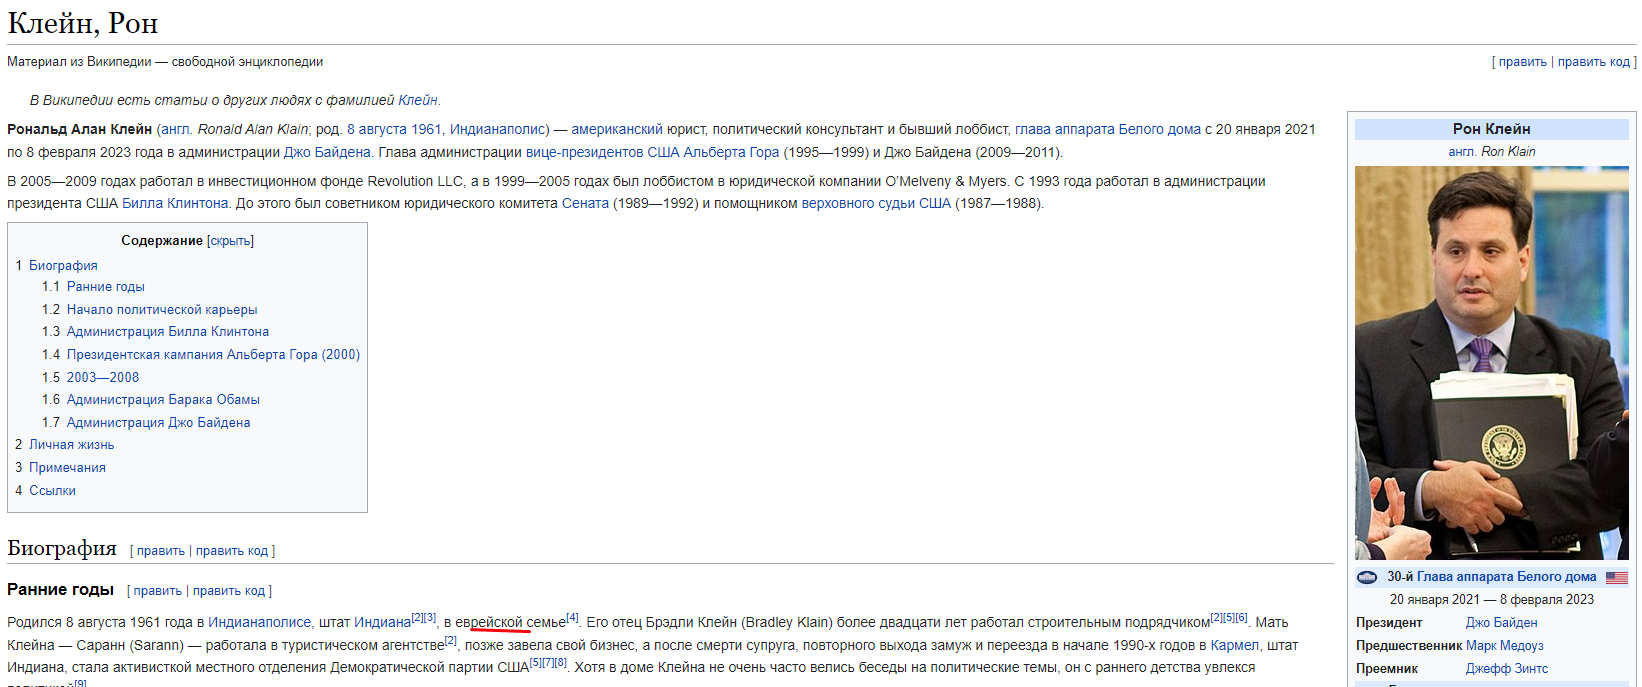Open the Джо Байдена link in intro
This screenshot has height=687, width=1642.
coord(327,152)
